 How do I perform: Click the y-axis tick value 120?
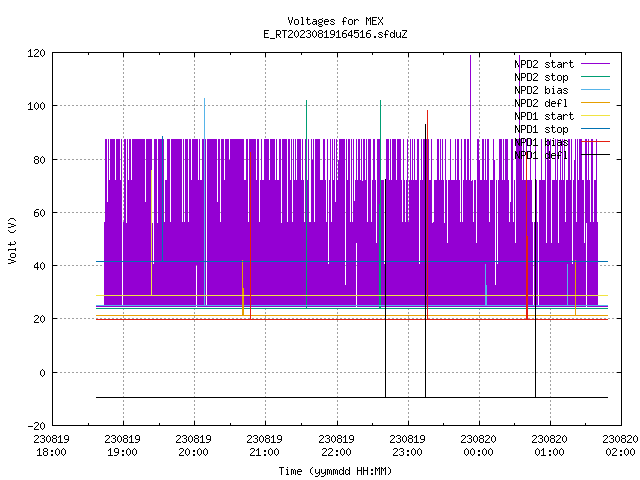point(36,53)
